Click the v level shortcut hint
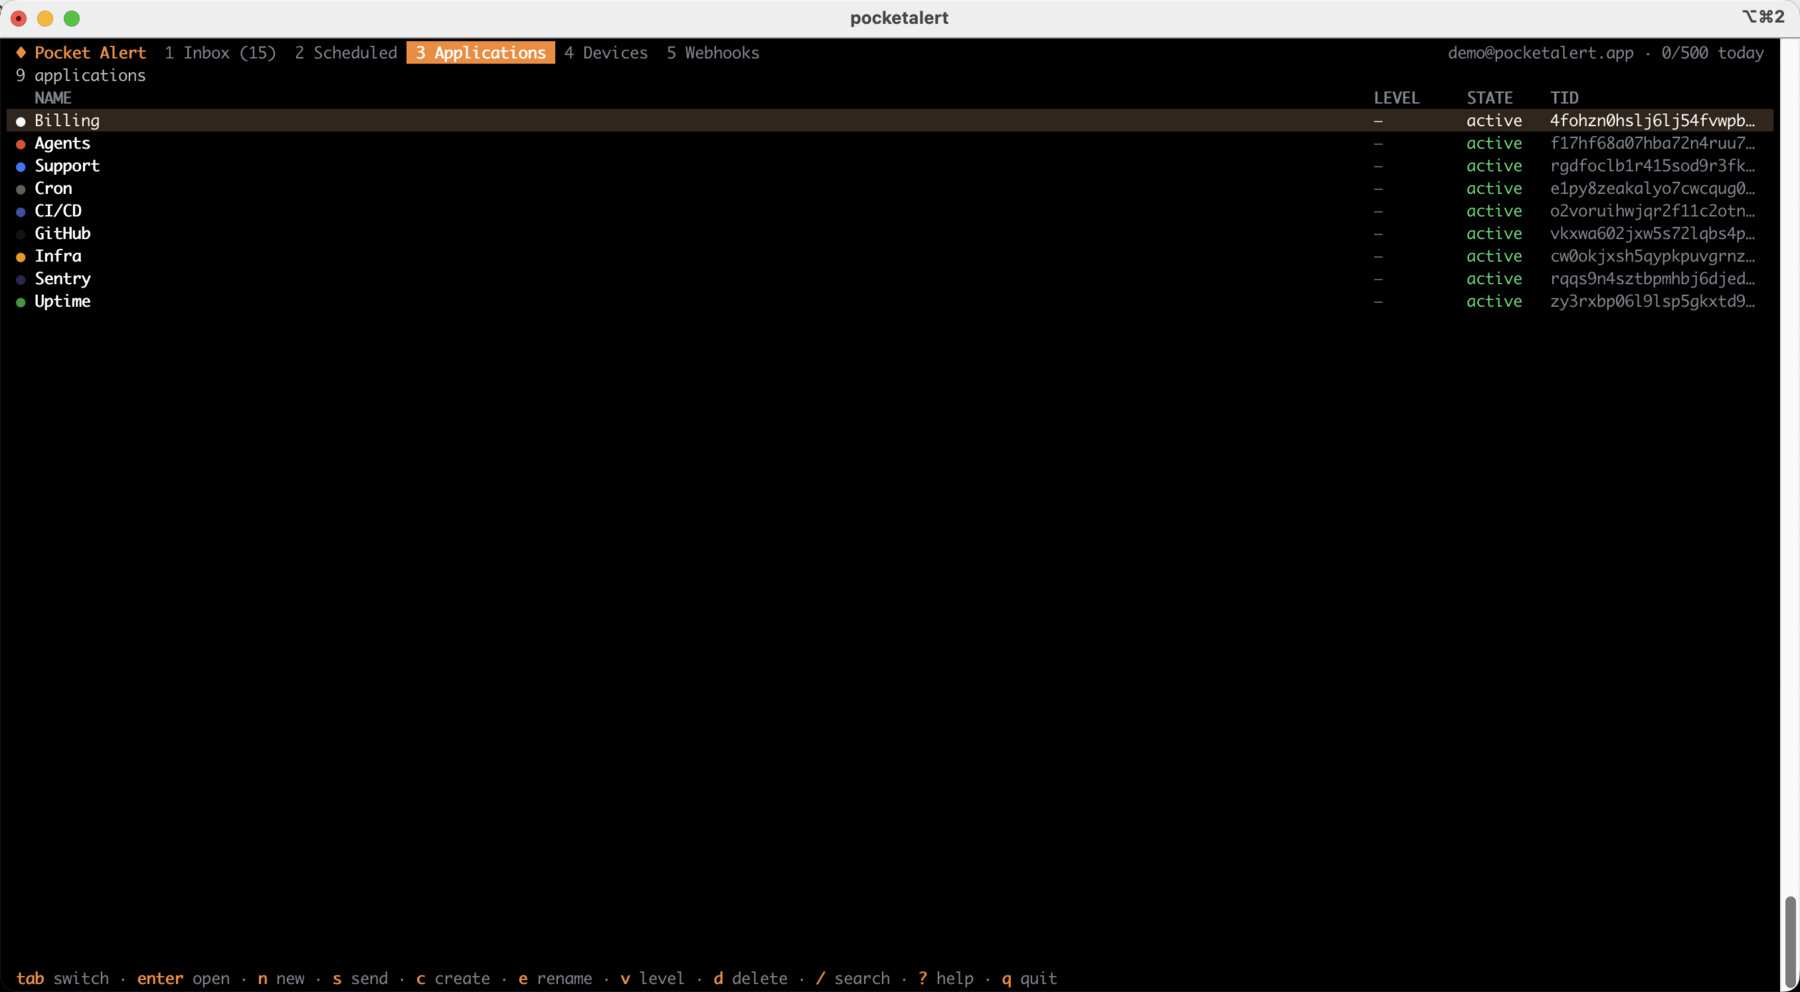Image resolution: width=1800 pixels, height=992 pixels. point(652,978)
